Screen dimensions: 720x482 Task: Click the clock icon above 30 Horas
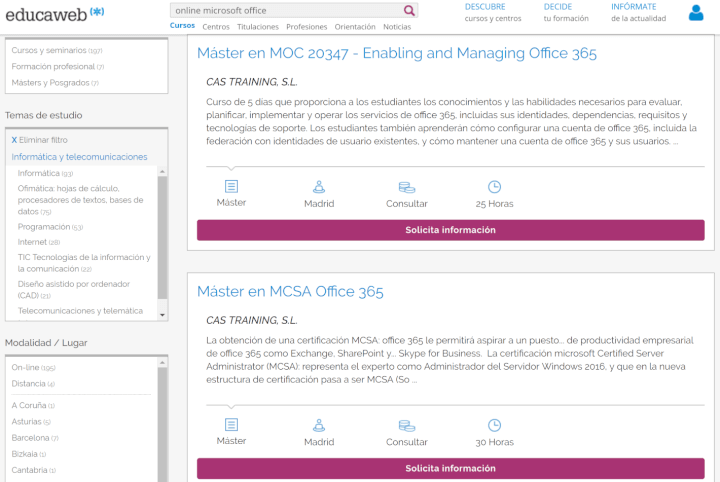(x=494, y=425)
